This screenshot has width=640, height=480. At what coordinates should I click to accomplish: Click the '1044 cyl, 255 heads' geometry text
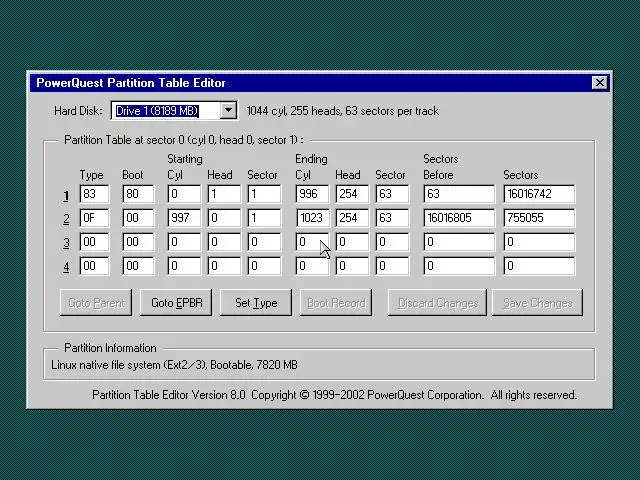click(342, 111)
